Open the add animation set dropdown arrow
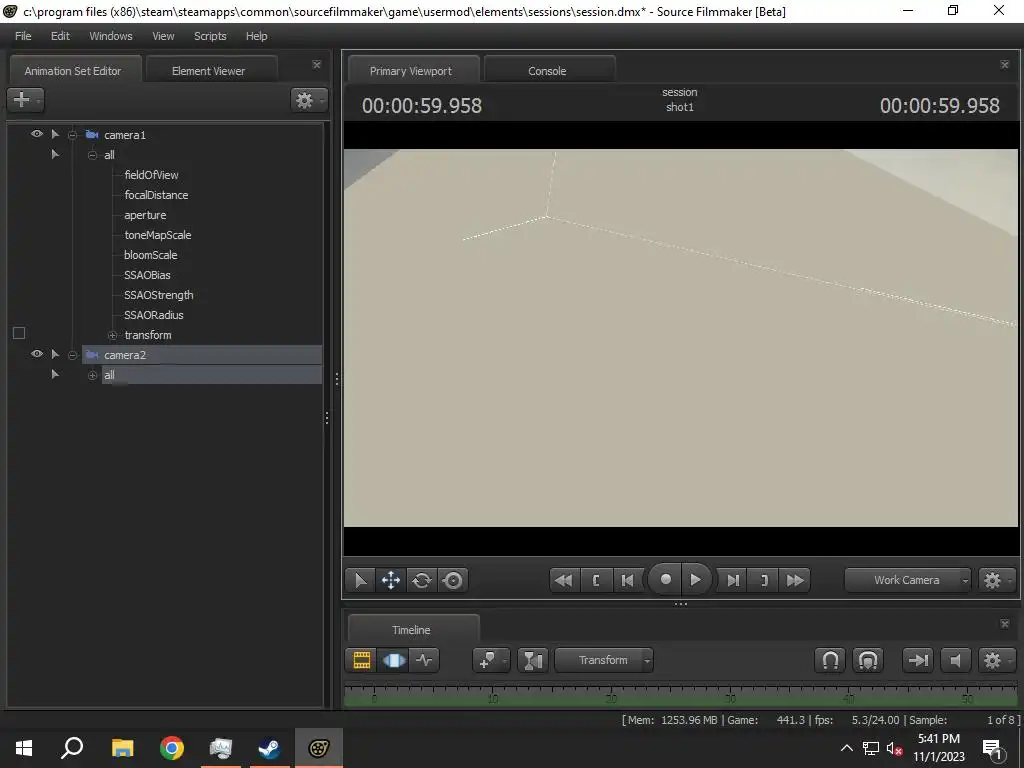 point(39,101)
